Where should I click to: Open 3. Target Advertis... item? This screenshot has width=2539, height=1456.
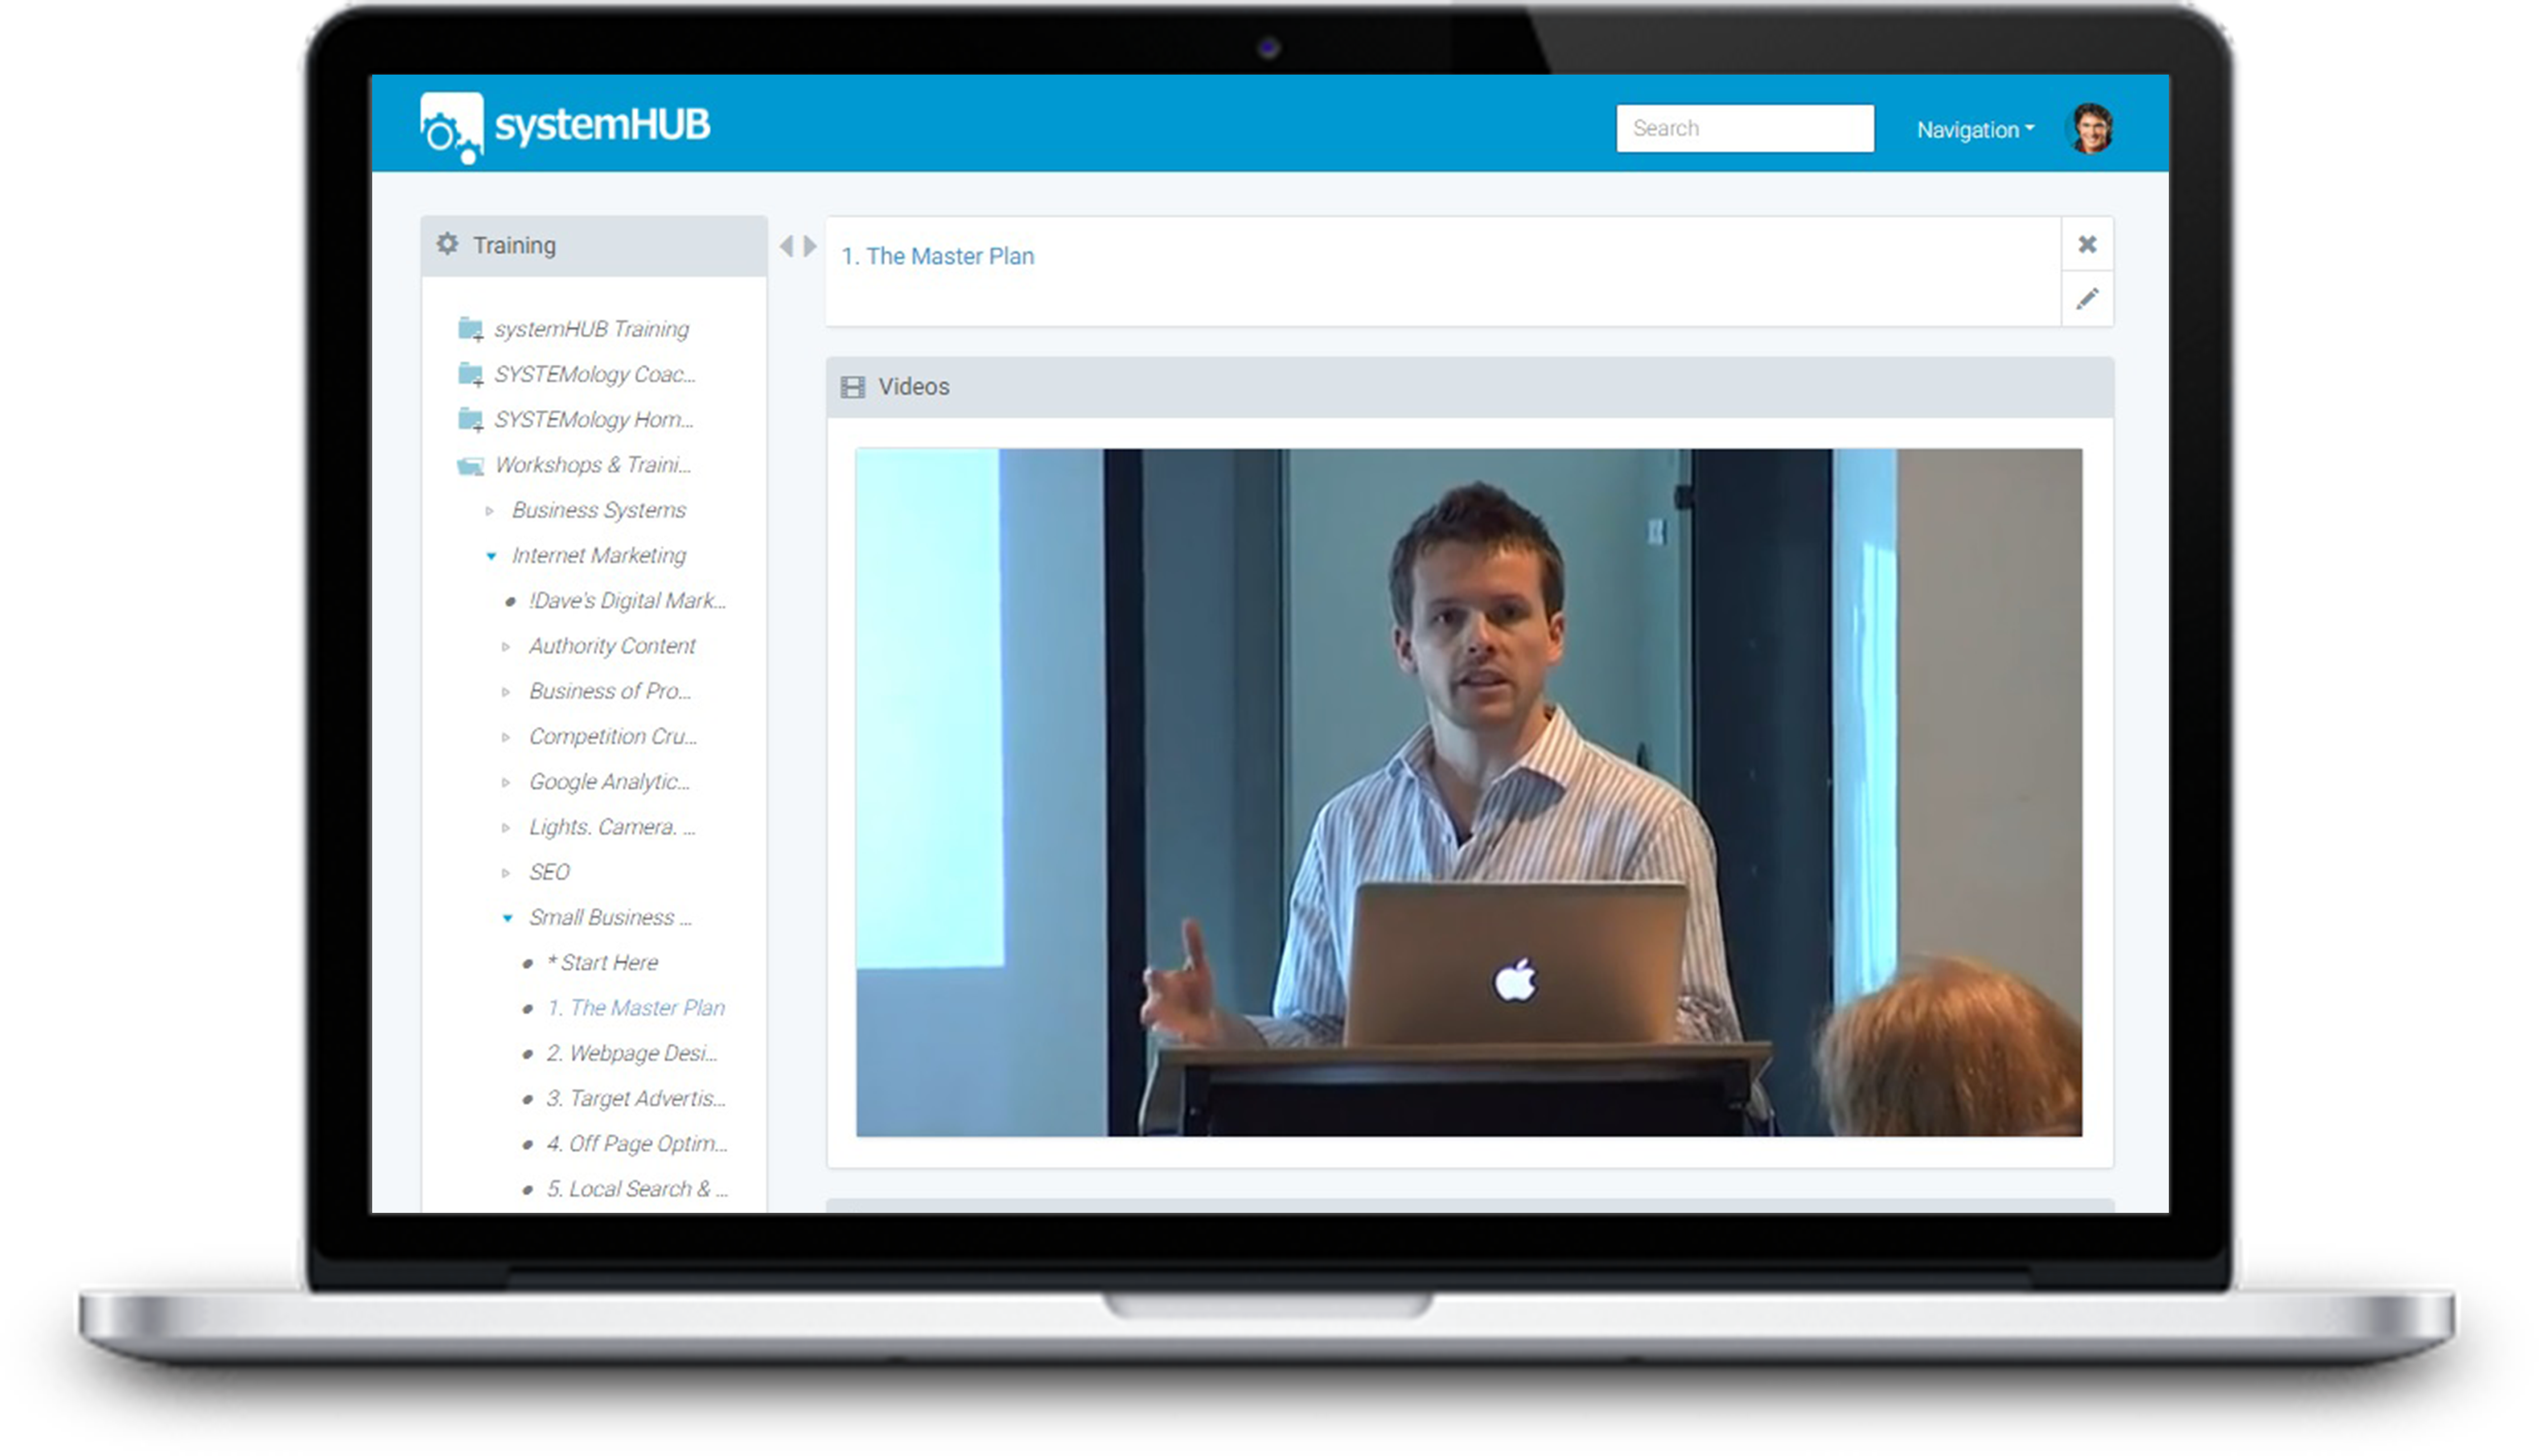635,1098
